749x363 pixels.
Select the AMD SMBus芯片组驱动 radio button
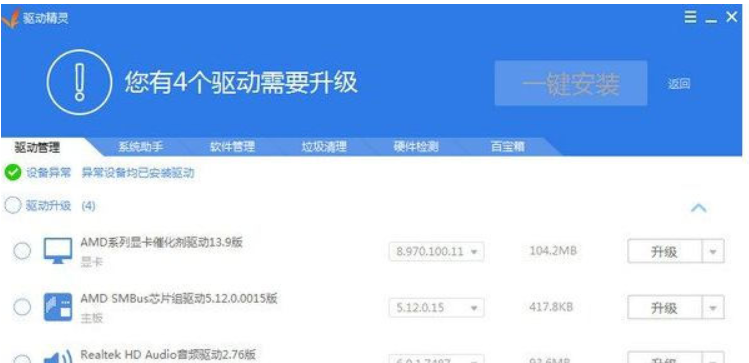22,307
